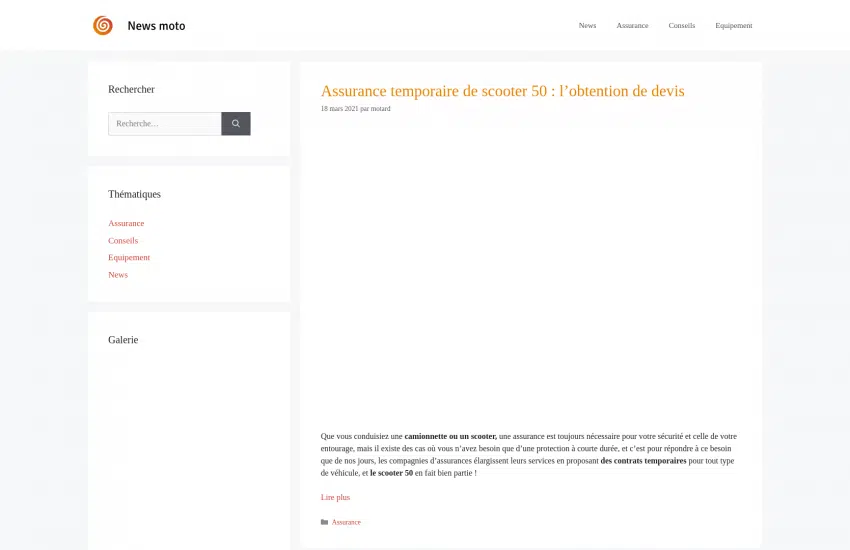Follow the Lire plus link
Image resolution: width=850 pixels, height=550 pixels.
click(x=335, y=497)
